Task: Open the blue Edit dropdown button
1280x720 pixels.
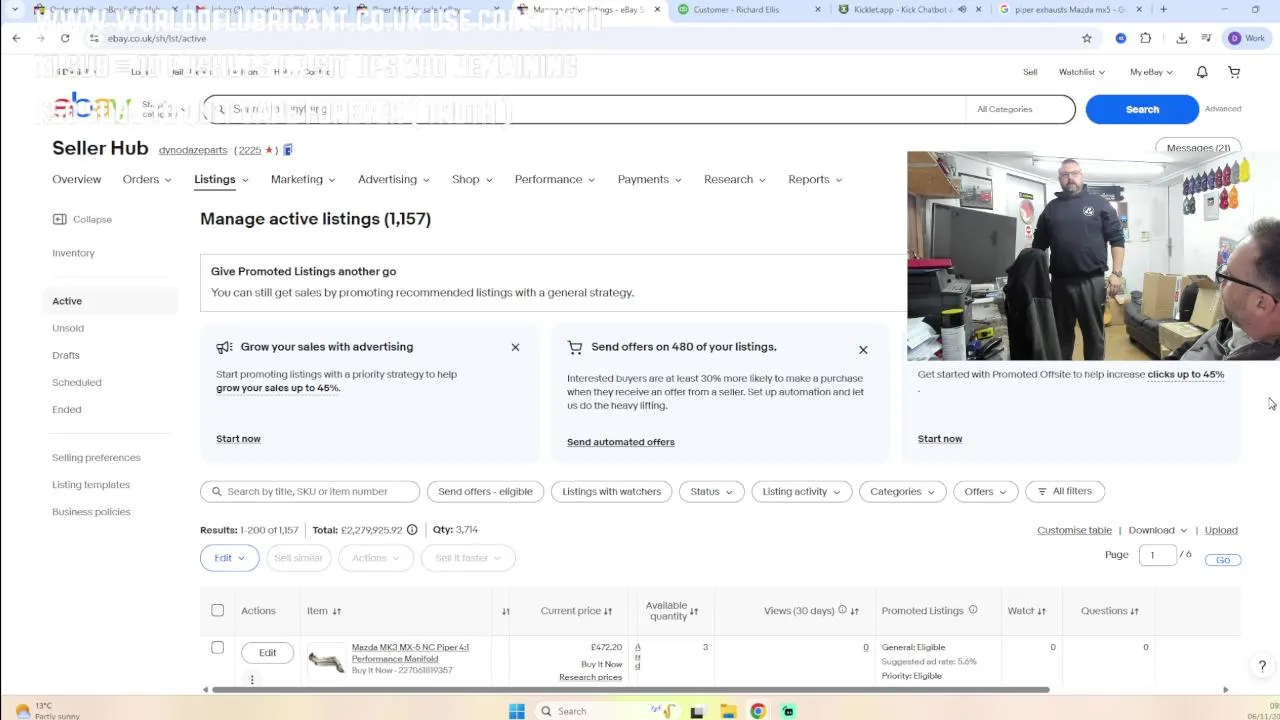Action: pyautogui.click(x=229, y=558)
